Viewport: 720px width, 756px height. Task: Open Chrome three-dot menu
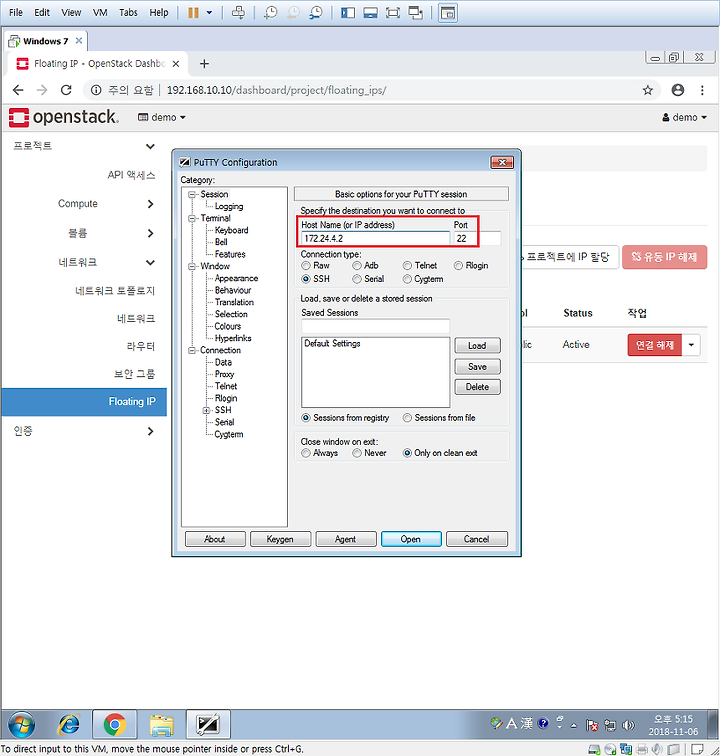pyautogui.click(x=702, y=90)
